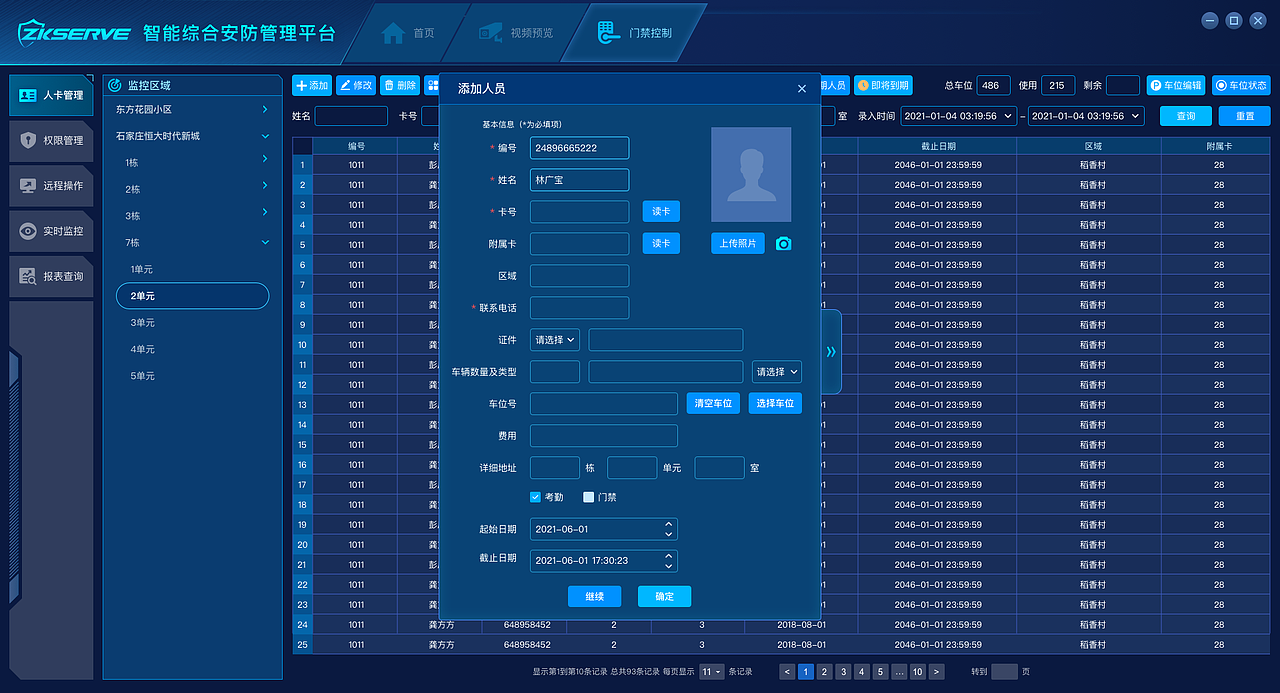The height and width of the screenshot is (693, 1280).
Task: Click the 人卡管理 ID card icon
Action: tap(28, 96)
